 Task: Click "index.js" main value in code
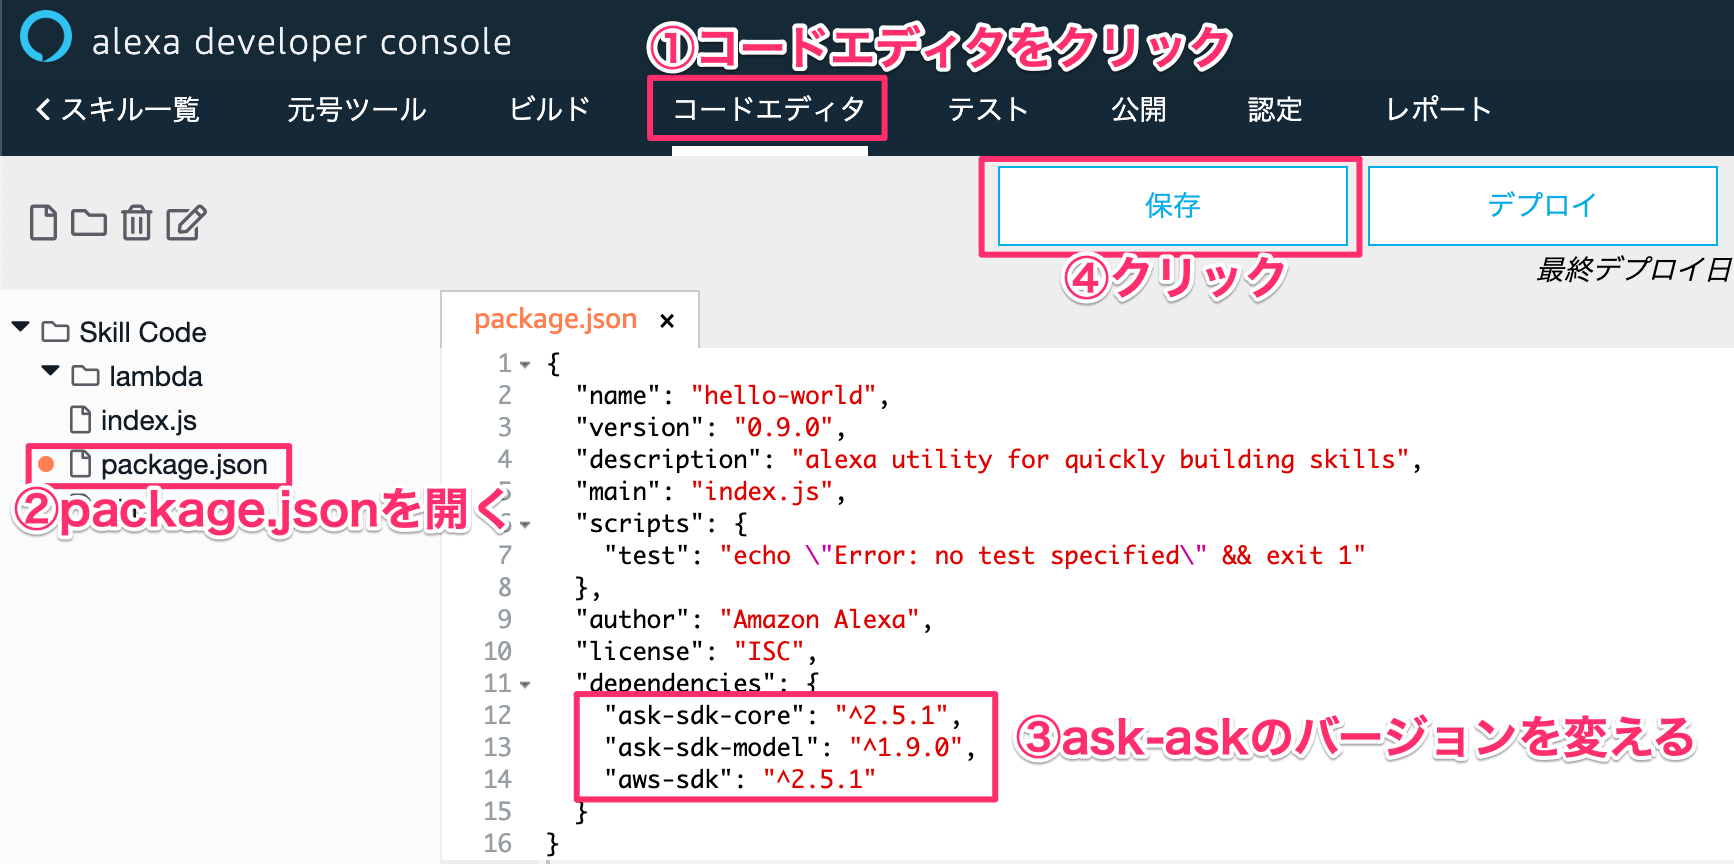tap(761, 492)
